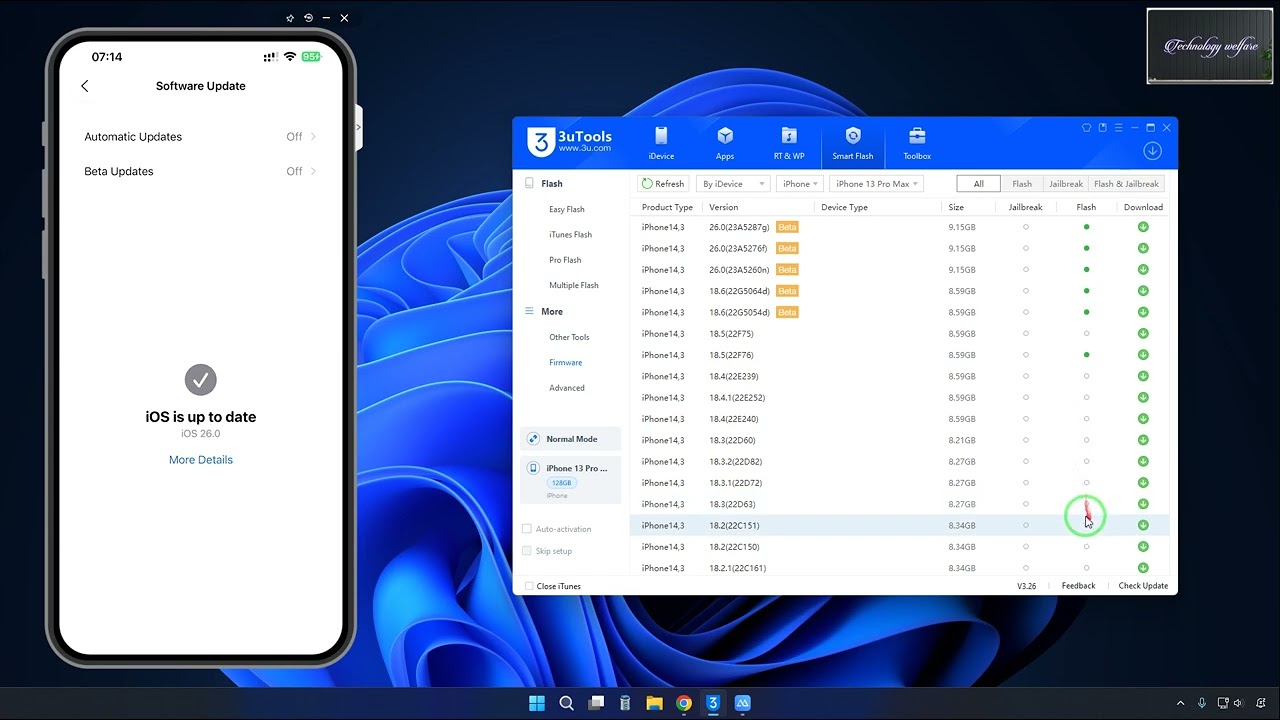The width and height of the screenshot is (1280, 720).
Task: Open Pro Flash in sidebar
Action: 565,260
